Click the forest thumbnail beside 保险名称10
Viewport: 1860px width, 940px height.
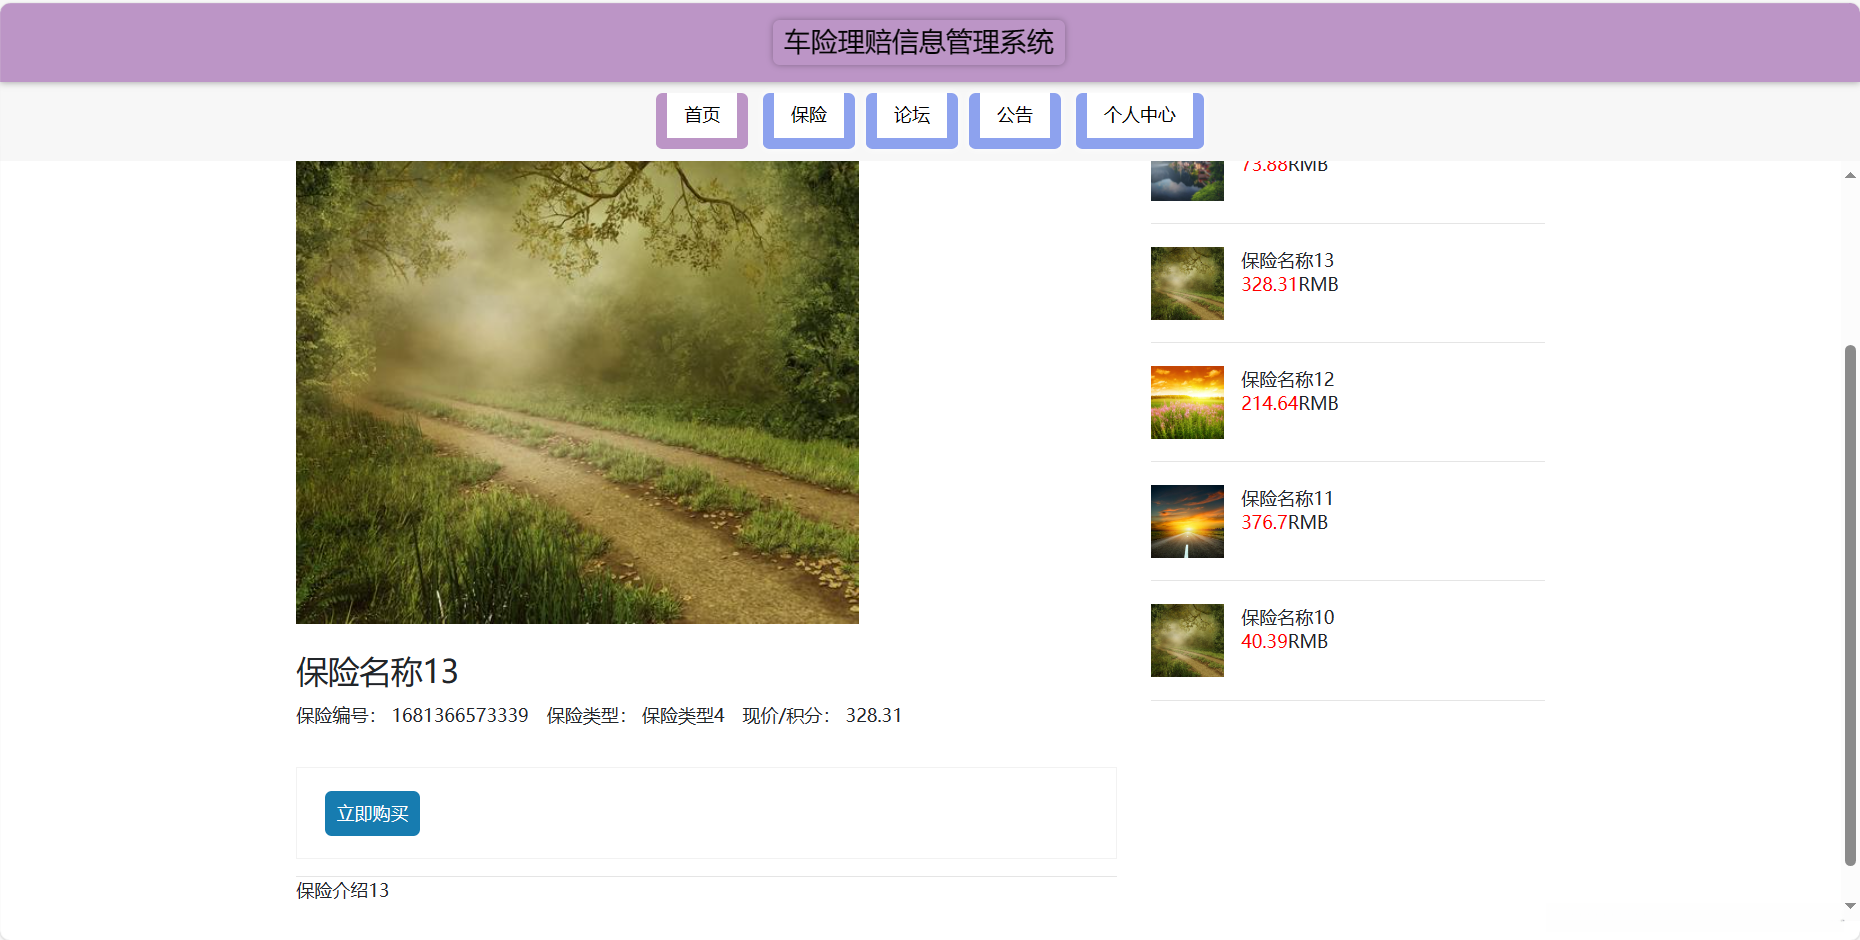coord(1187,640)
